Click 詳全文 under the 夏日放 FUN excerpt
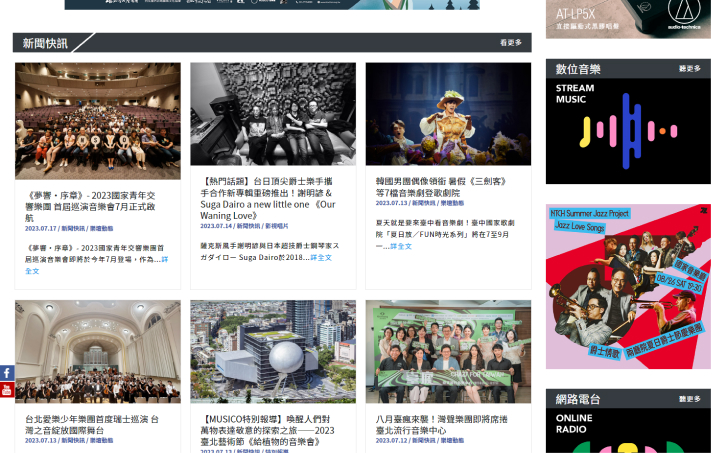This screenshot has width=727, height=453. point(401,246)
